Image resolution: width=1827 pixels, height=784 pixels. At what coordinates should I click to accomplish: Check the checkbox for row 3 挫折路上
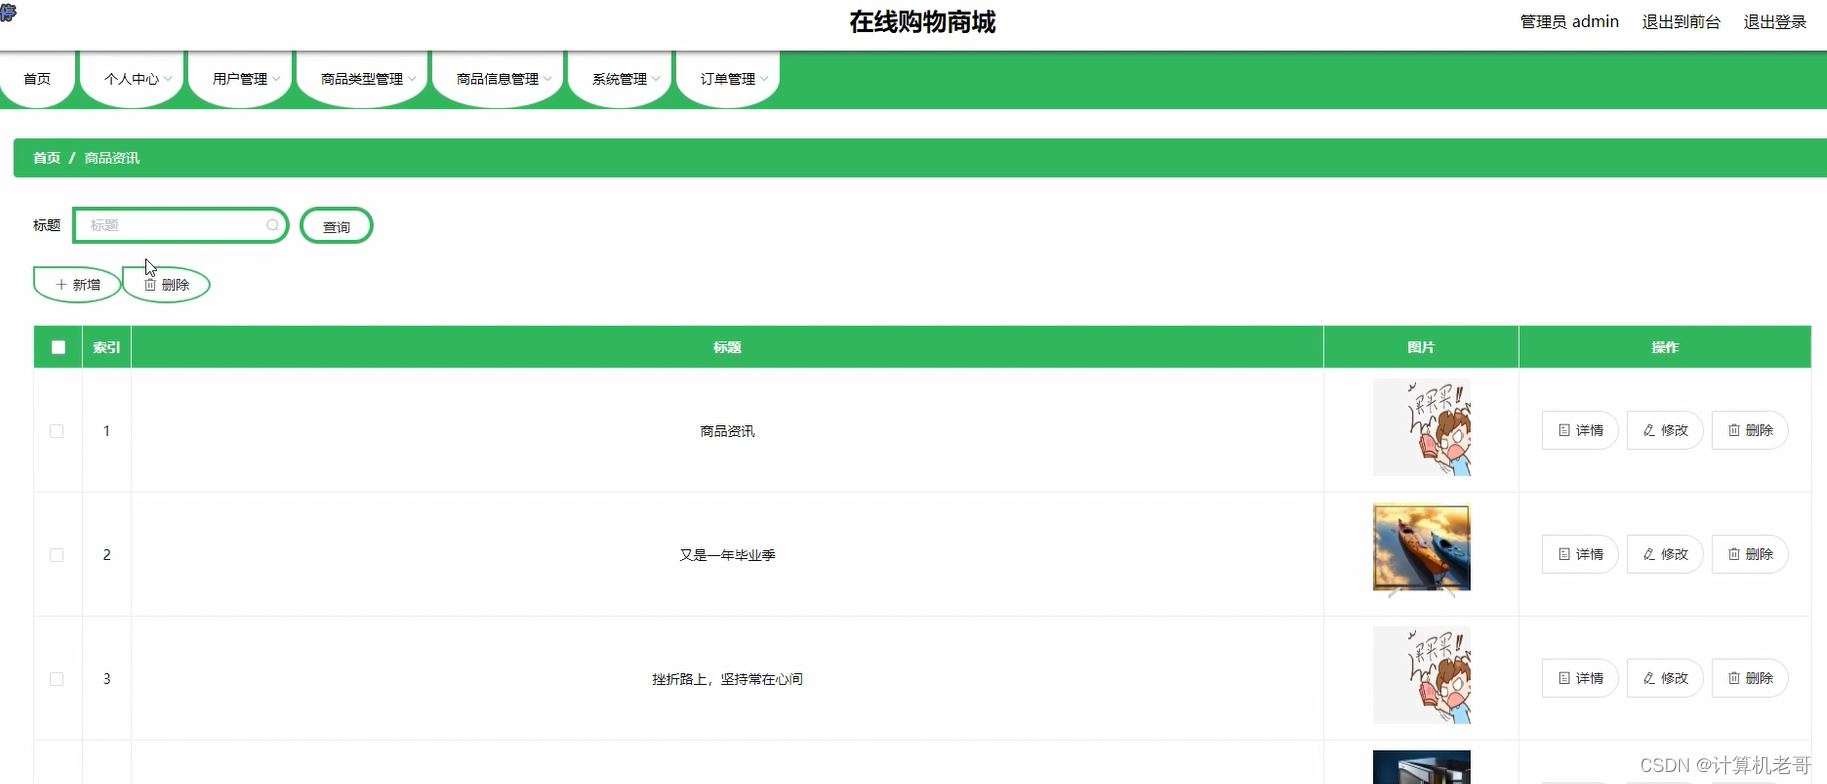pos(57,679)
